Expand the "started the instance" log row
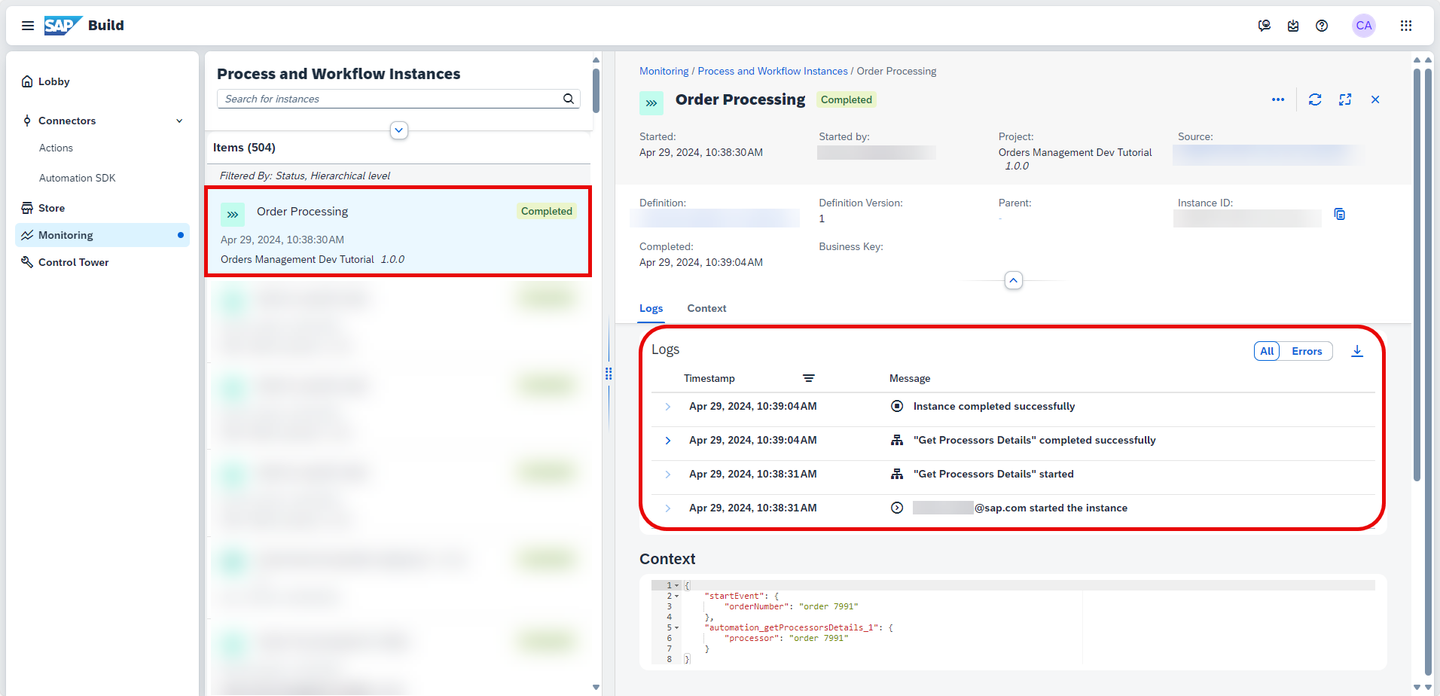The width and height of the screenshot is (1440, 696). point(668,509)
